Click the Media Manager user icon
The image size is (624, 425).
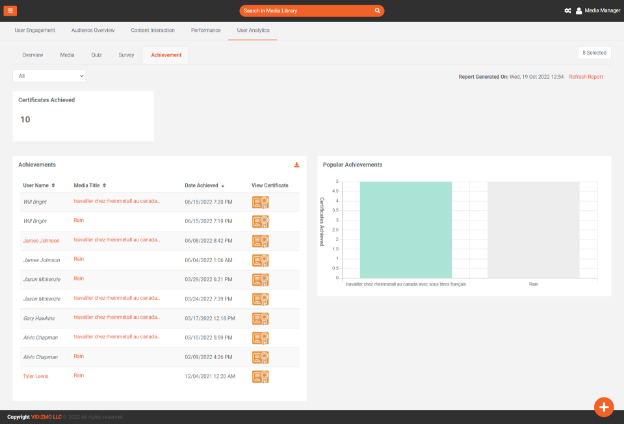coord(579,11)
